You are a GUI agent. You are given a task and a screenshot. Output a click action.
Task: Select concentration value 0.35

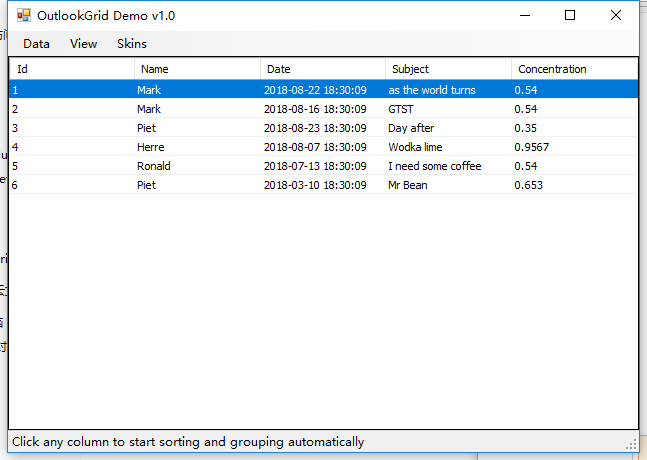point(574,127)
